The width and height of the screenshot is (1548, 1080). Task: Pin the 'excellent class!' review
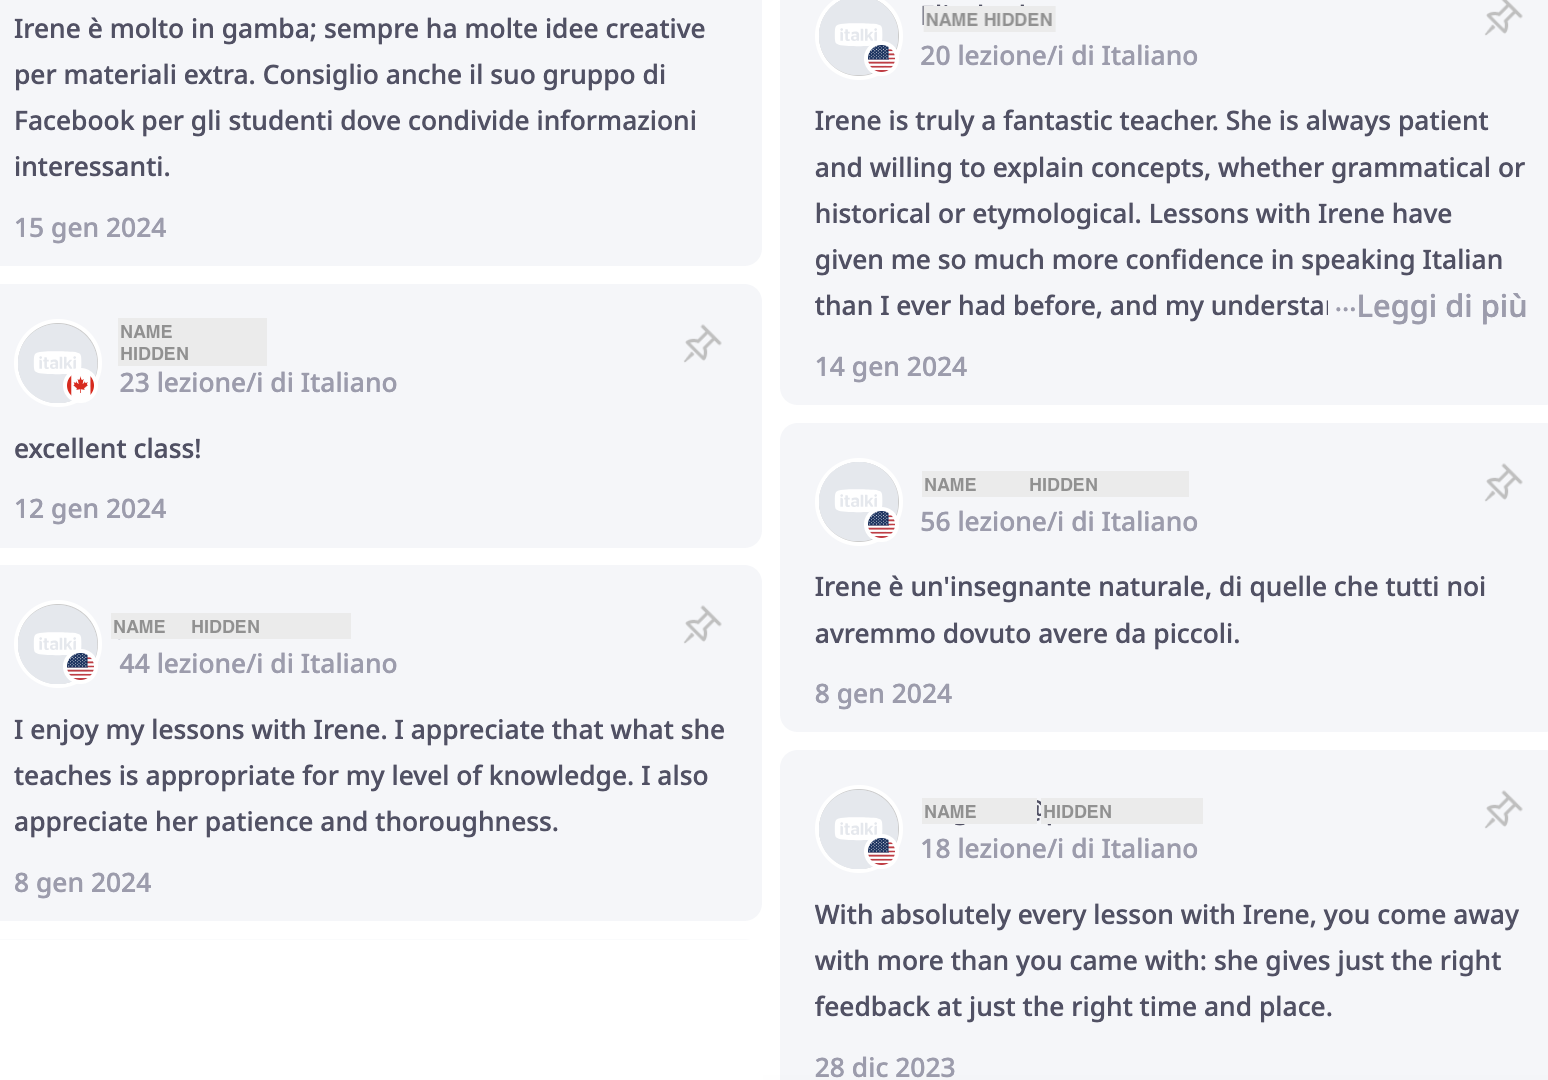click(x=702, y=344)
